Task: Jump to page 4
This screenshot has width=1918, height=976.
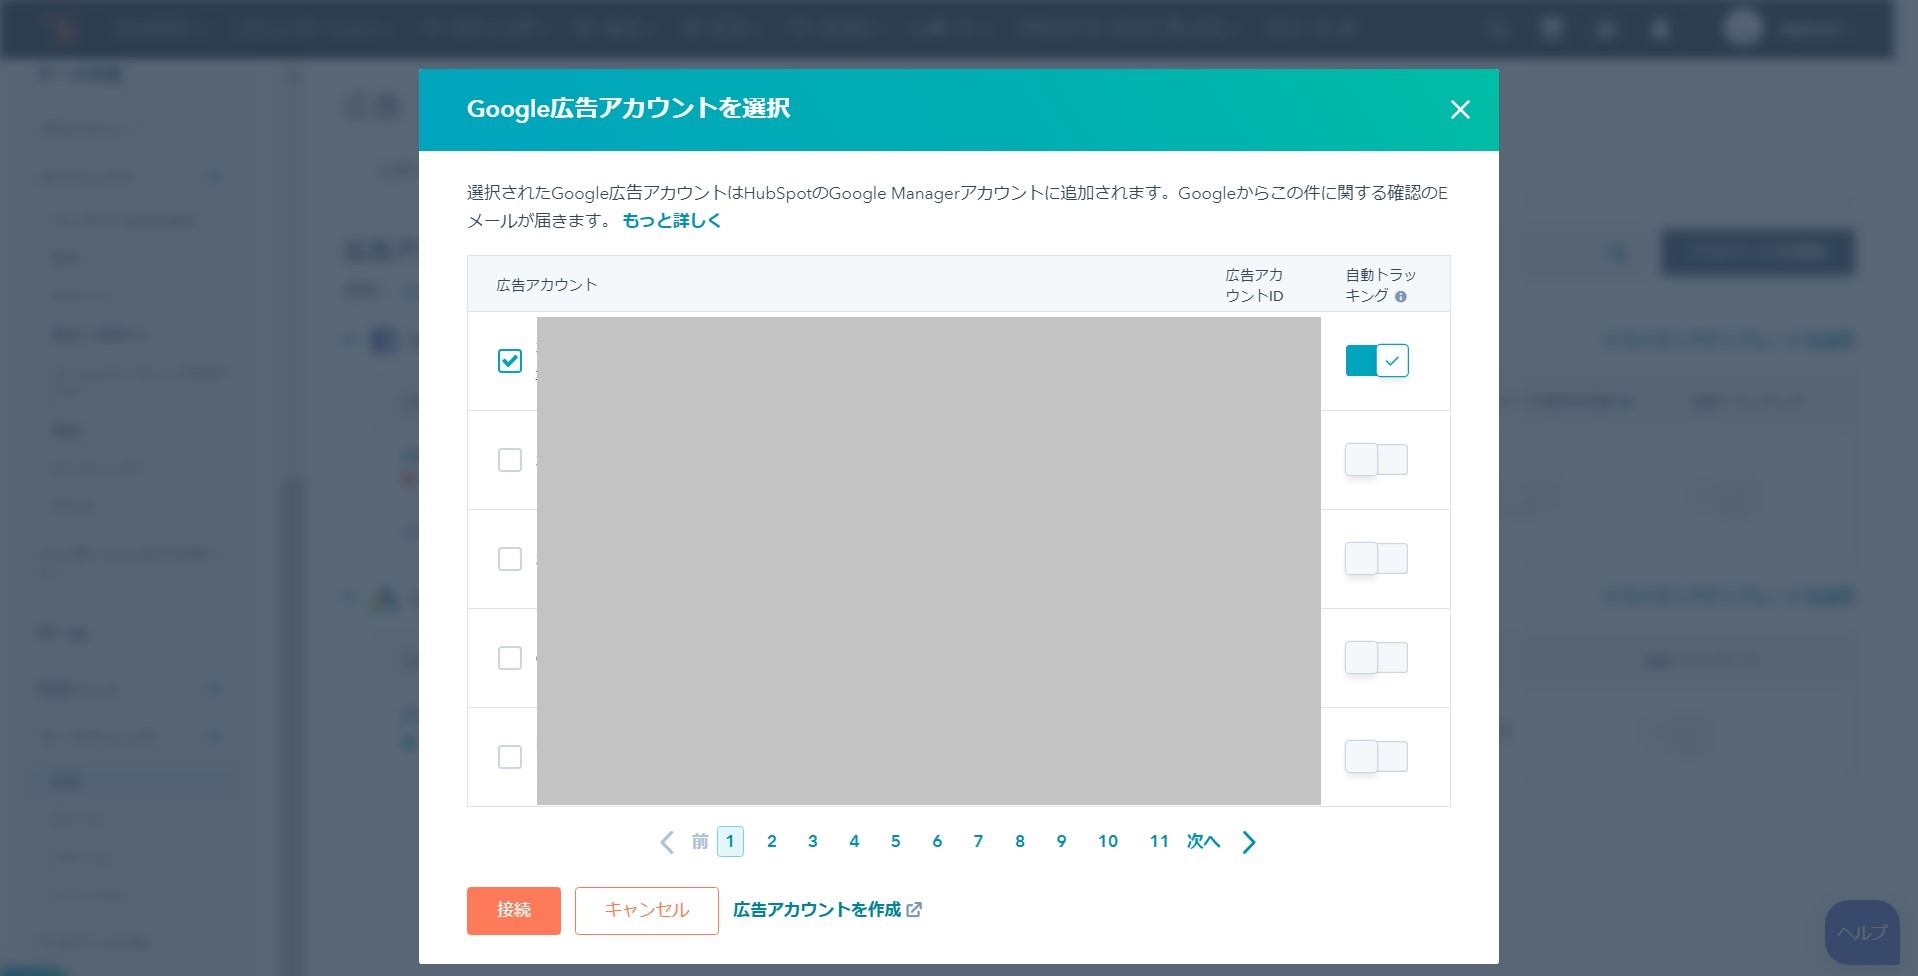Action: pyautogui.click(x=854, y=842)
